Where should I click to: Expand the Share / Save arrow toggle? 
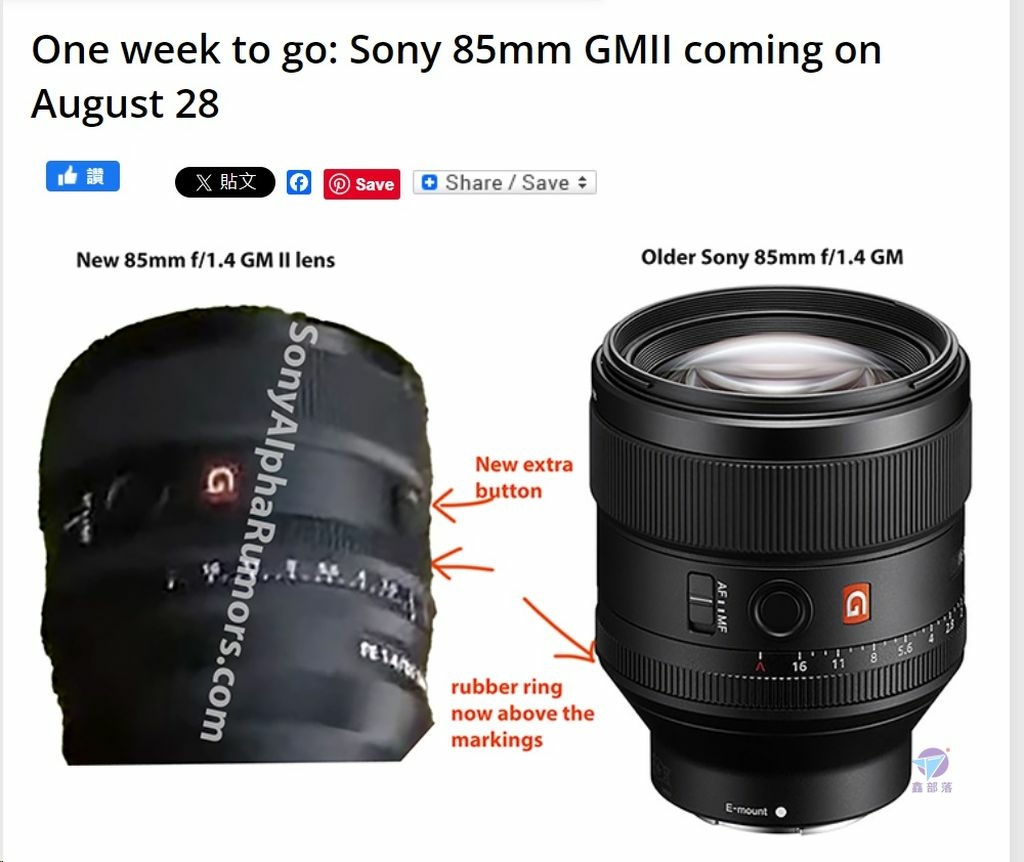[583, 182]
